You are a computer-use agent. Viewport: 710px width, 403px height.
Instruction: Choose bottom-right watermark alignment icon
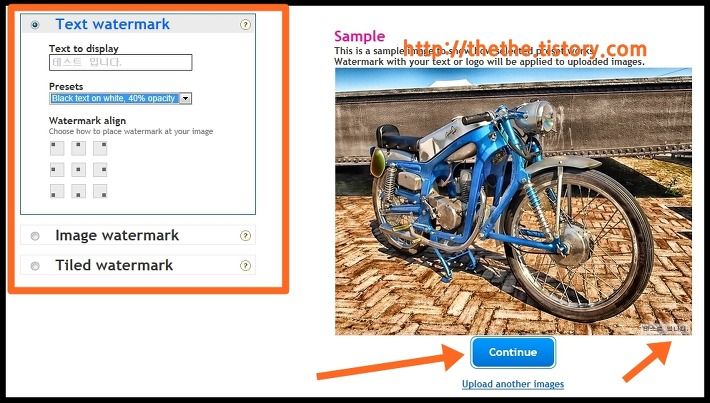point(100,191)
